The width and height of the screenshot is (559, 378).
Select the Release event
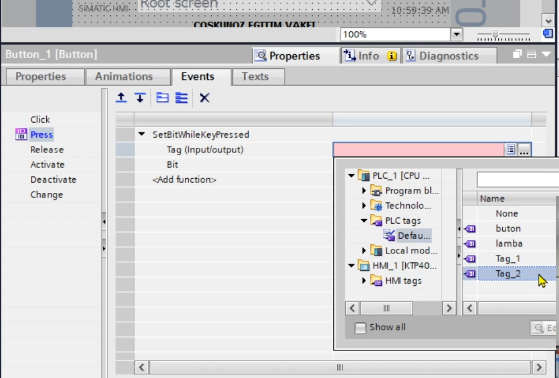(47, 149)
